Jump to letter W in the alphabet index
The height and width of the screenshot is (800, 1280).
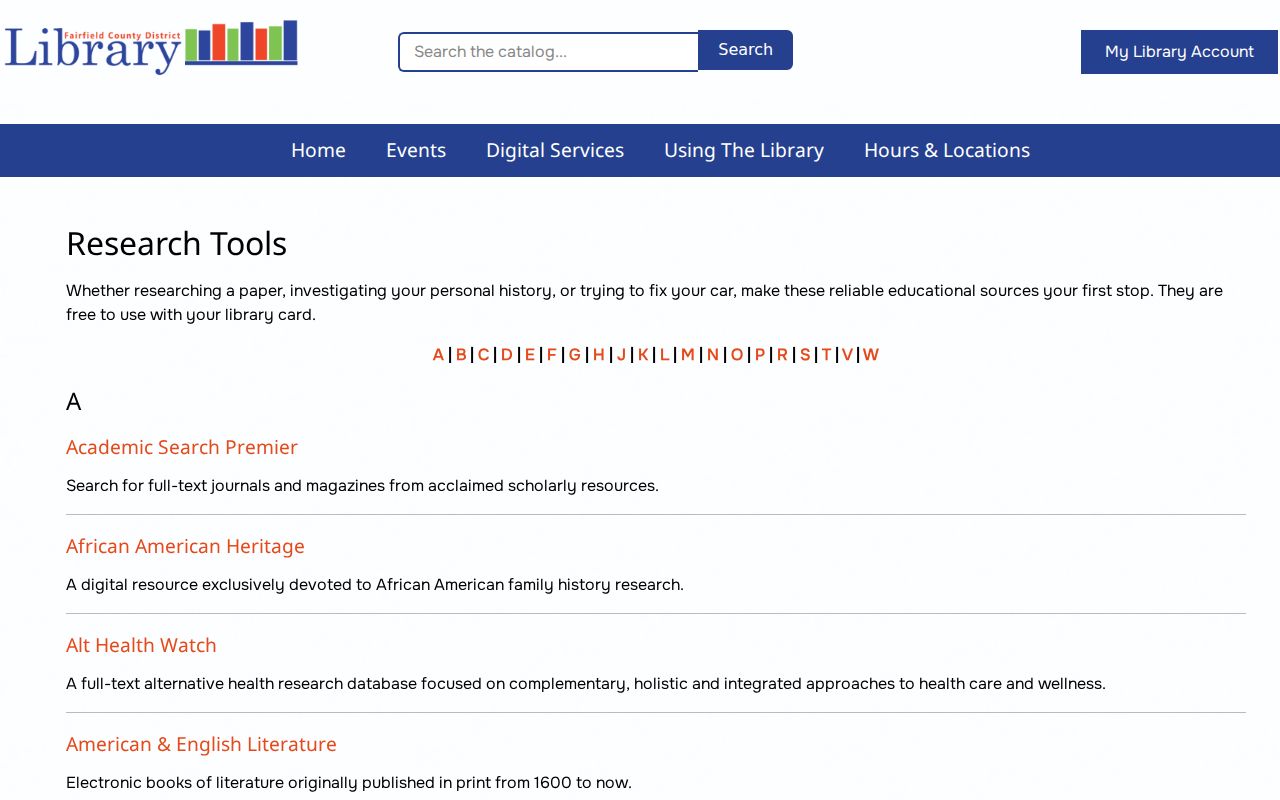tap(871, 355)
